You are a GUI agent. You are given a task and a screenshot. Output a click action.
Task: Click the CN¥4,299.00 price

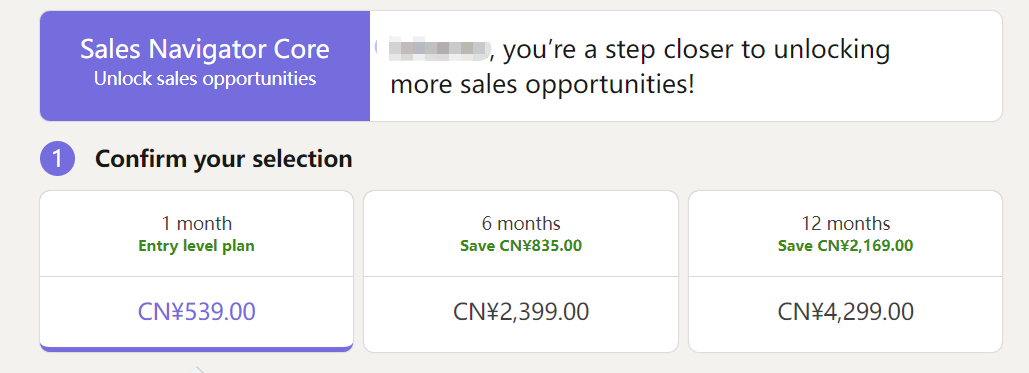(x=845, y=312)
